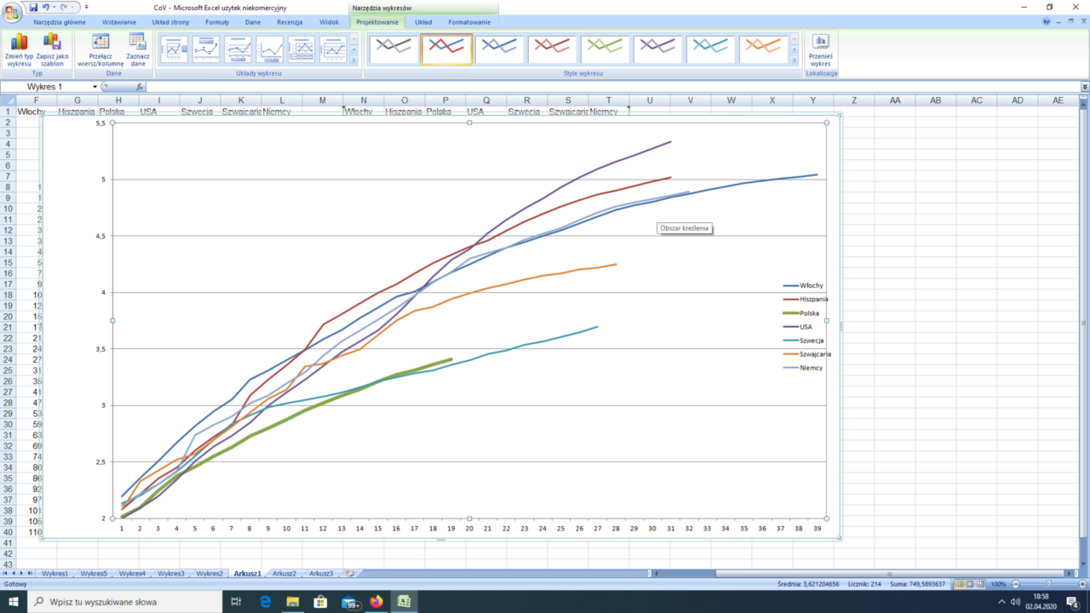Screen dimensions: 1090x613
Task: Expand the formula bar
Action: coord(1084,87)
